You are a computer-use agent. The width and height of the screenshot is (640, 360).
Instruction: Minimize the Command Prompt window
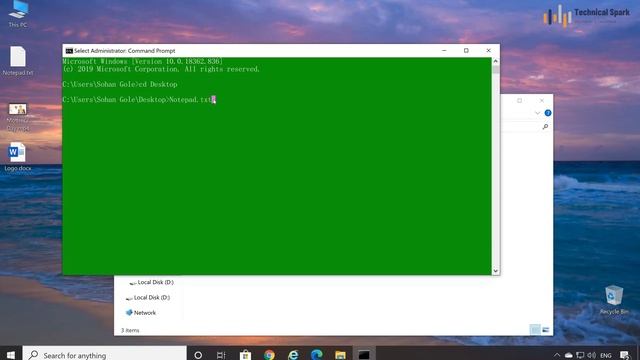coord(444,51)
